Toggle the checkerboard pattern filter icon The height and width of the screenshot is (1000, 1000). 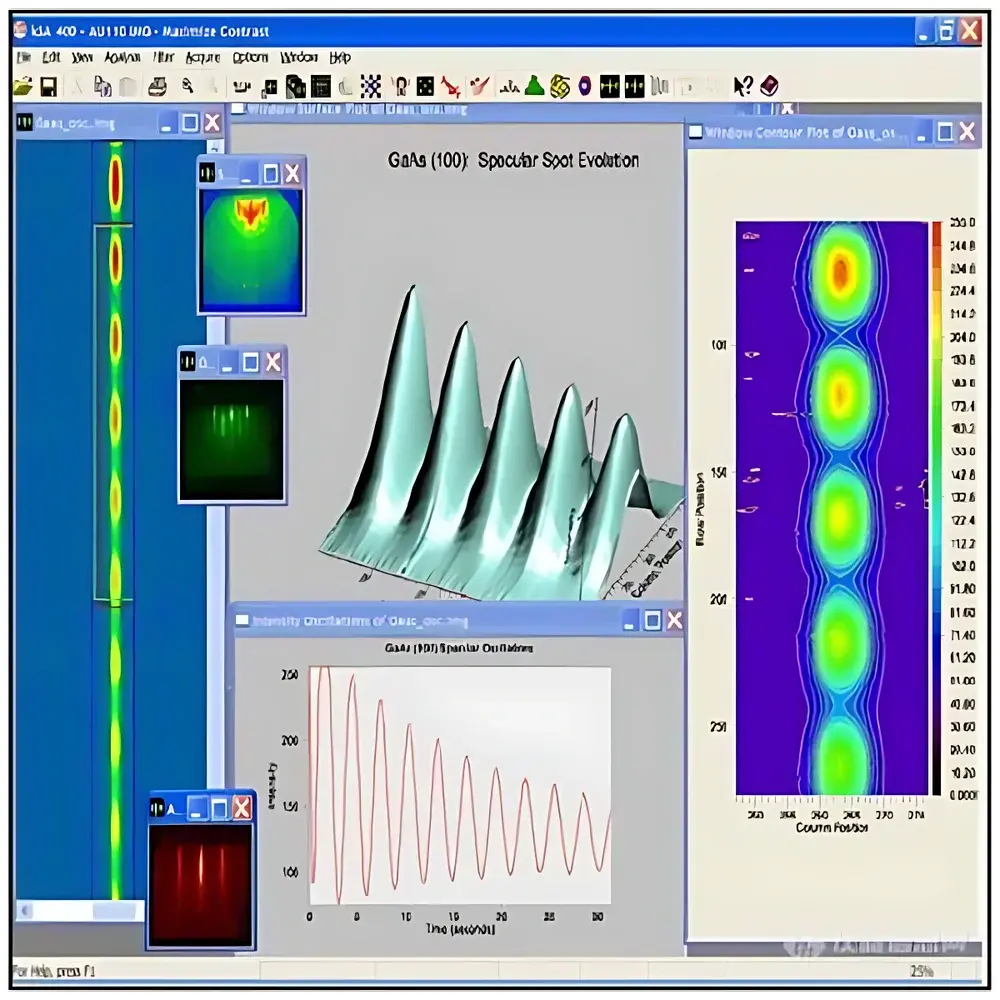(368, 85)
